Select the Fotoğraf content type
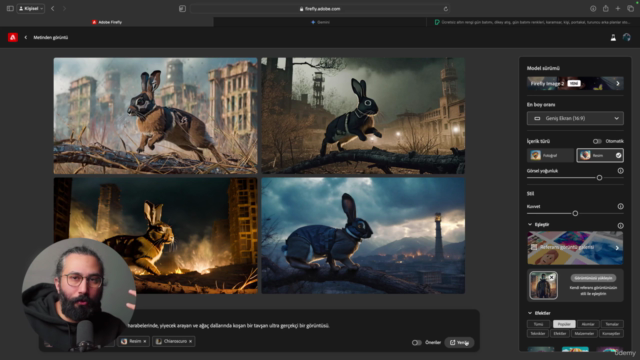This screenshot has height=360, width=640. click(x=550, y=155)
